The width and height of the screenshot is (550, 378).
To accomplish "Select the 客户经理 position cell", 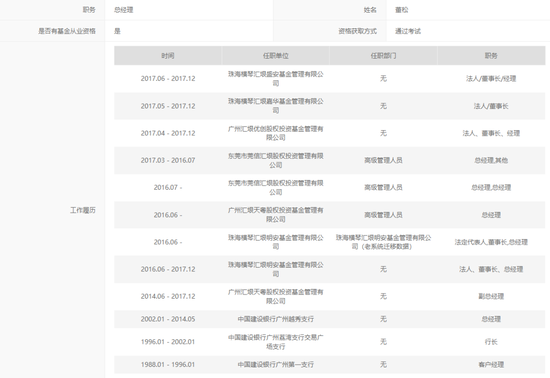I will coord(491,365).
